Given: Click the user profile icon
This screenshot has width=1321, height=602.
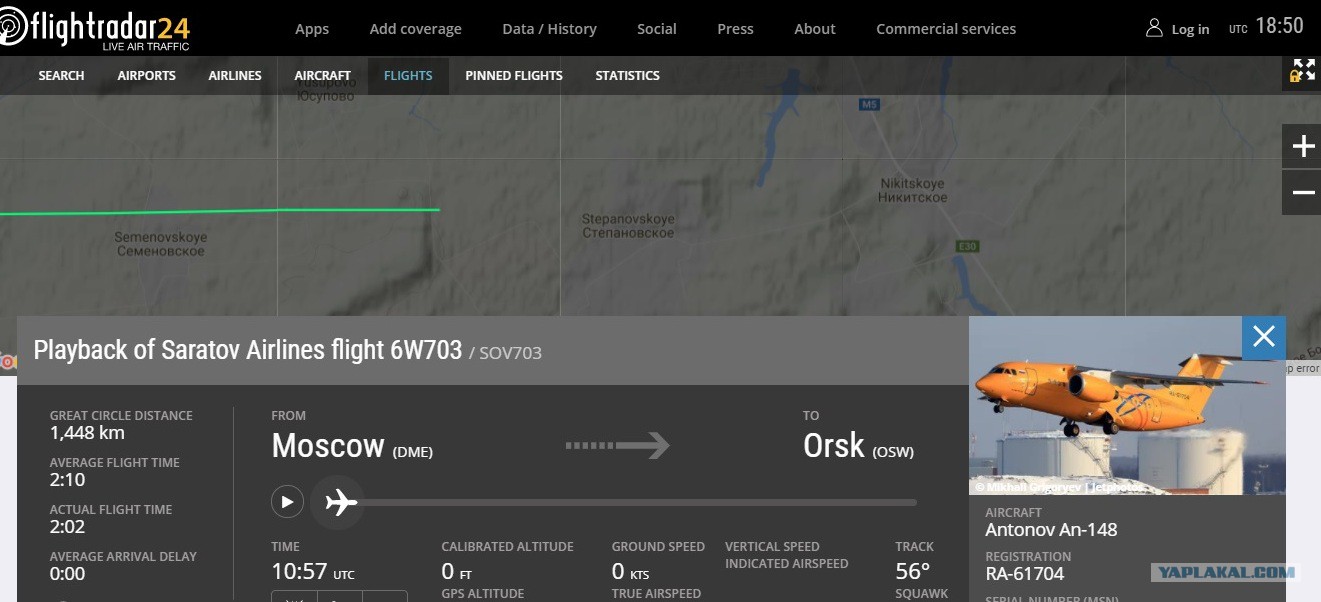Looking at the screenshot, I should point(1154,28).
